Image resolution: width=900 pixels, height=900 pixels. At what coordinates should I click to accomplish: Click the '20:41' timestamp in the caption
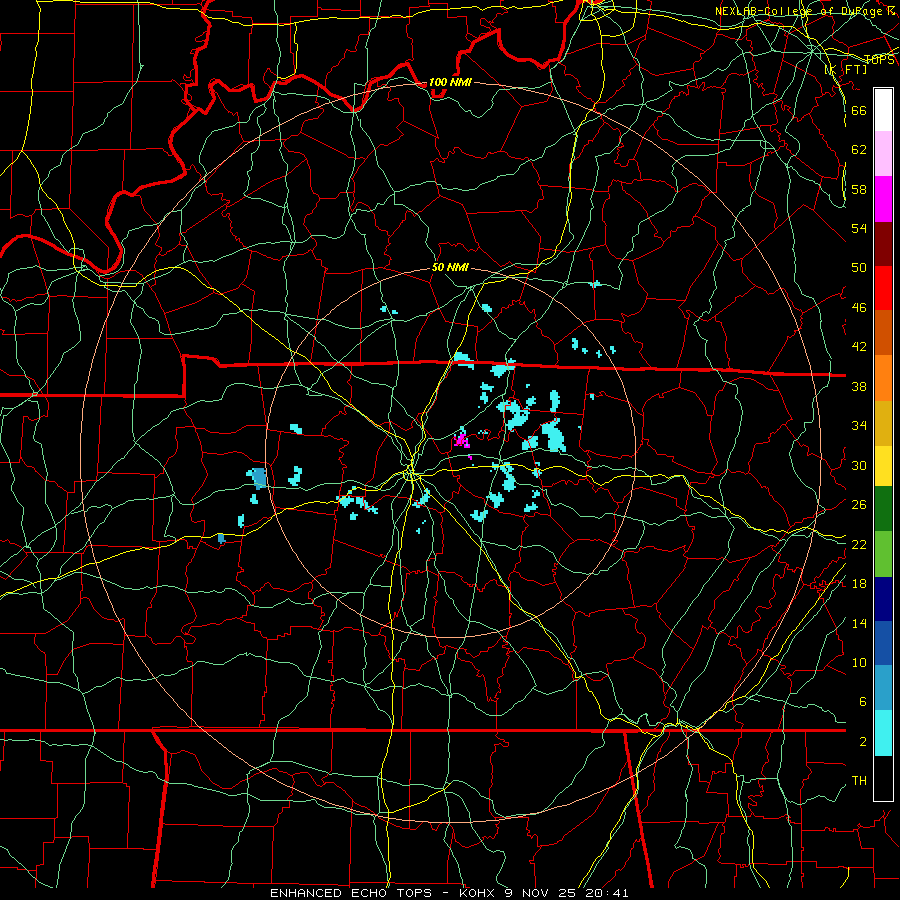pyautogui.click(x=607, y=893)
